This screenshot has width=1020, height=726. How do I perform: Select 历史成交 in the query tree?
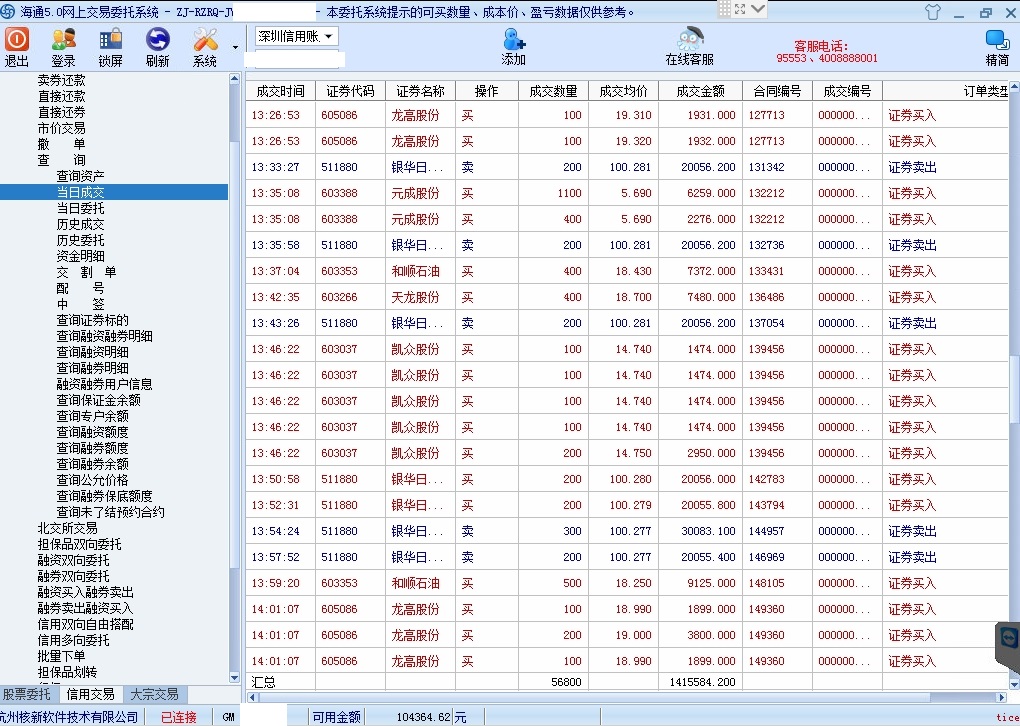[x=80, y=224]
